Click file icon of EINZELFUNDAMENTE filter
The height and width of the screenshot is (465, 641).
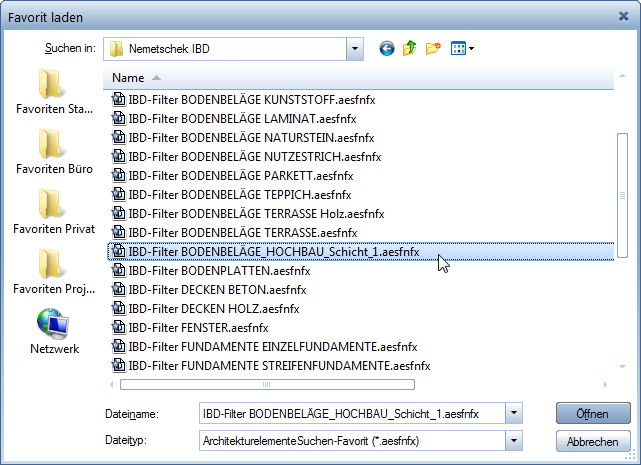(119, 346)
